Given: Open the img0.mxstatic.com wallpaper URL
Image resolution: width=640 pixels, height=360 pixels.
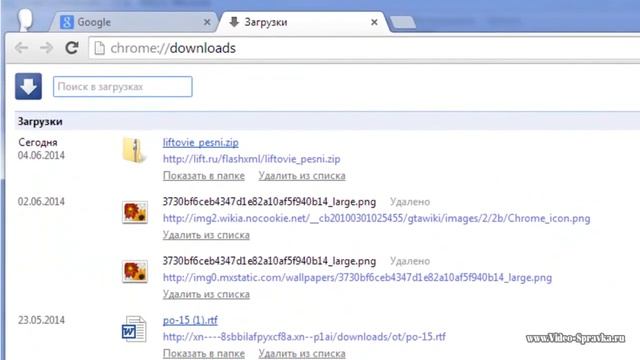Looking at the screenshot, I should [357, 278].
